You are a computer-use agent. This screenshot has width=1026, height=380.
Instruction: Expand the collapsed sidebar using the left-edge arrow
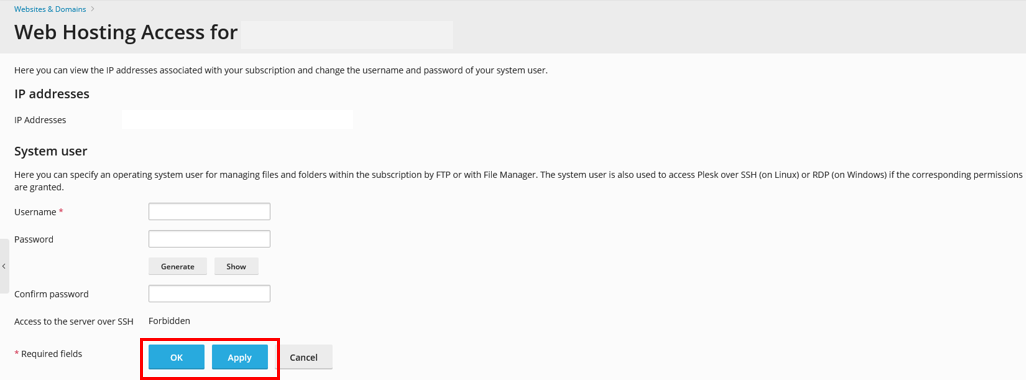click(x=4, y=266)
